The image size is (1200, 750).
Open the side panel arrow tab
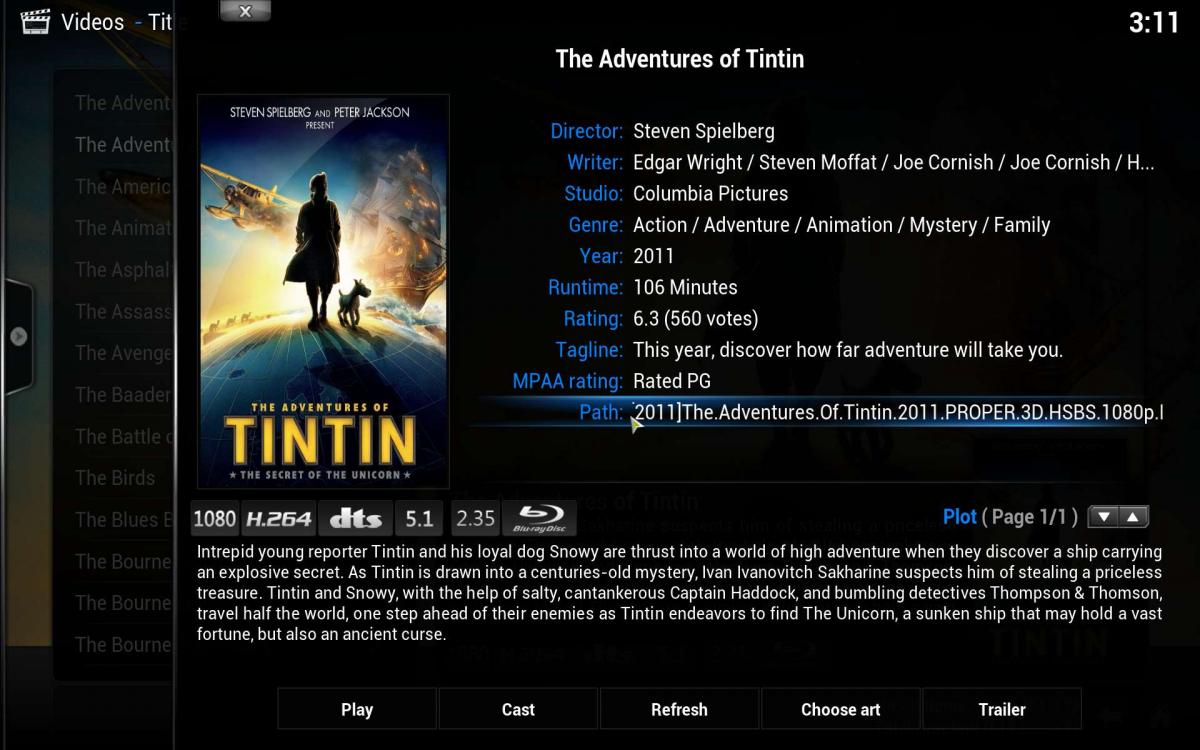18,336
